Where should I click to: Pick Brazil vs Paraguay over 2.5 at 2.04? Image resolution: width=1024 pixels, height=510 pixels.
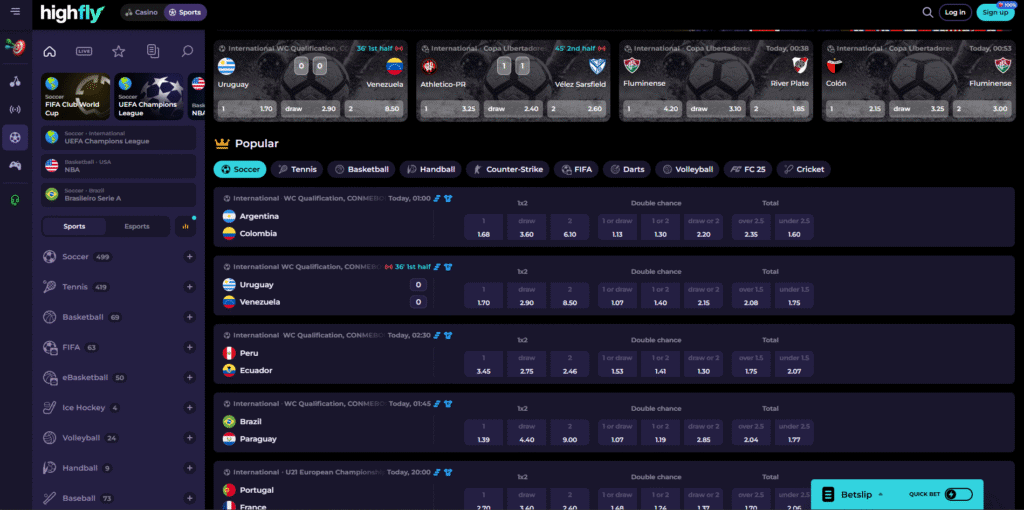coord(751,433)
